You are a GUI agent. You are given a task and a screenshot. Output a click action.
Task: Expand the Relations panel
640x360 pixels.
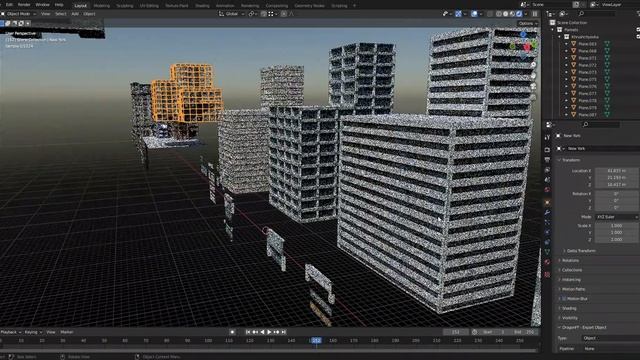click(x=570, y=260)
